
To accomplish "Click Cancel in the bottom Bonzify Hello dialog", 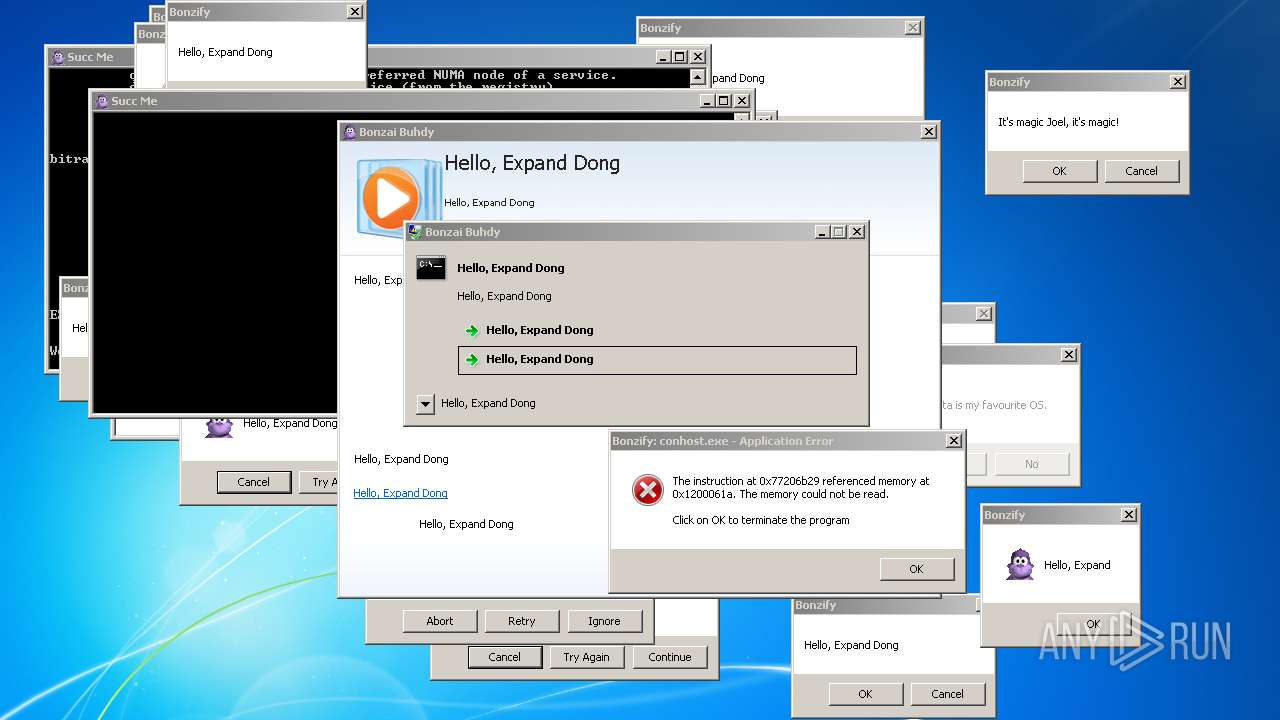I will pyautogui.click(x=947, y=694).
